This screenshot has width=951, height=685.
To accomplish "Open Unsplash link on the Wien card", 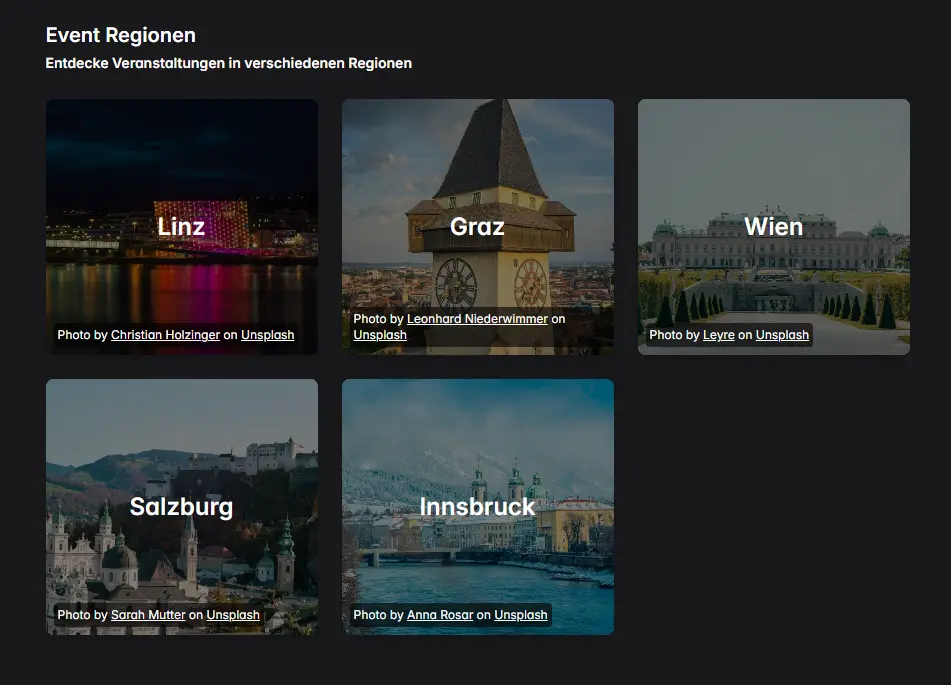I will click(782, 335).
